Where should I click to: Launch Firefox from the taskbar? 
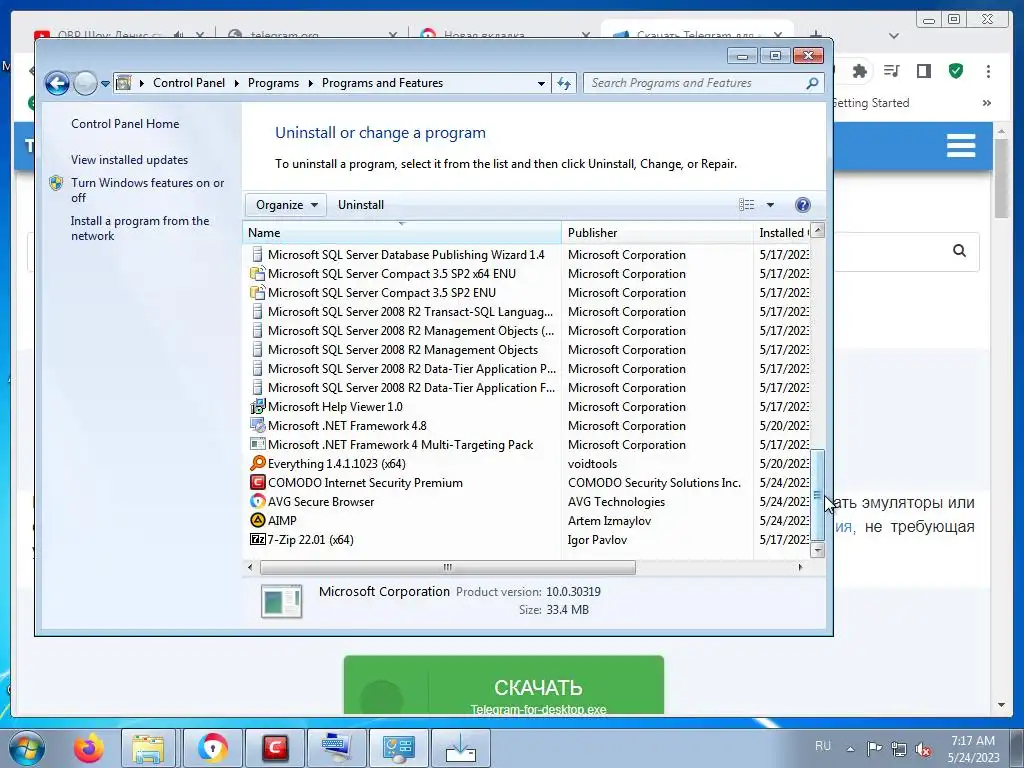click(88, 748)
